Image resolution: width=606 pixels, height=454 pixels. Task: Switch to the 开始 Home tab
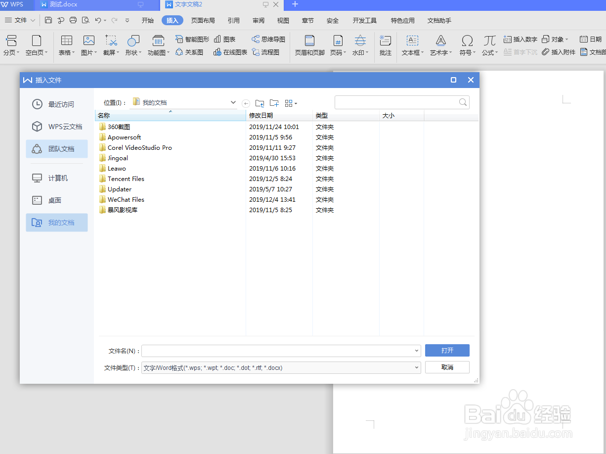[x=148, y=20]
